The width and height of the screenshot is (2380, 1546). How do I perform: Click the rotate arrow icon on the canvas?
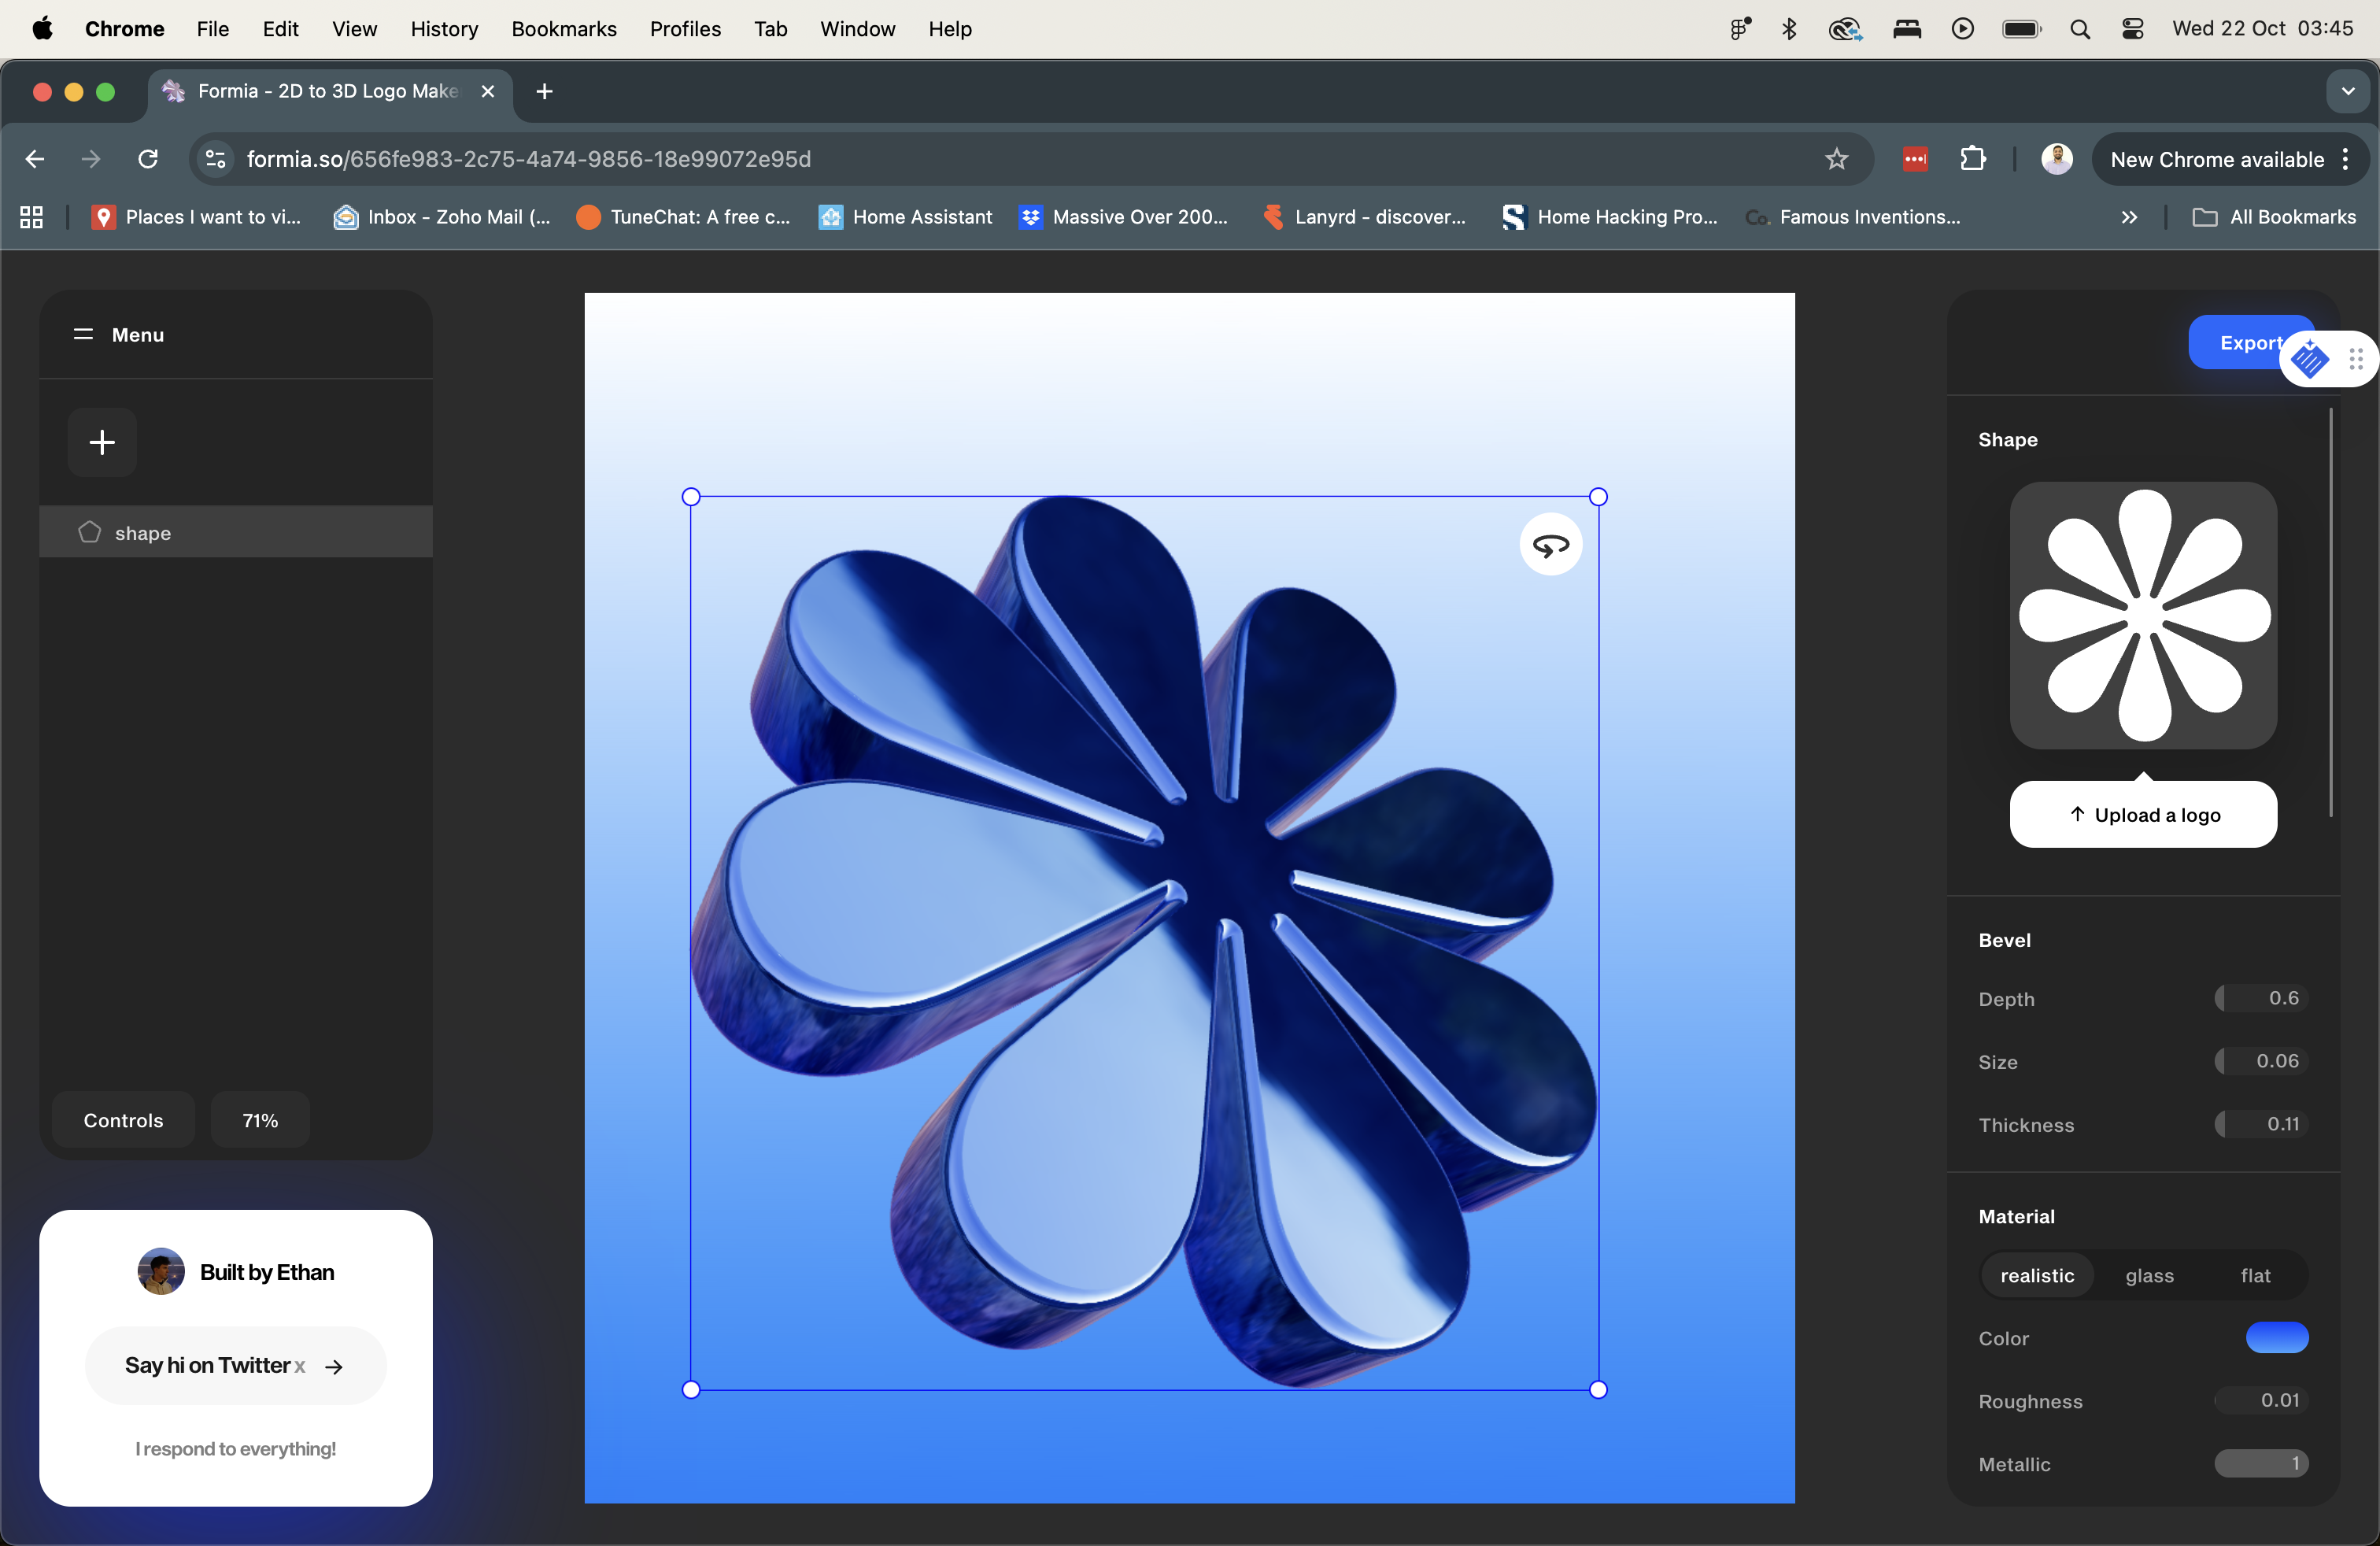pyautogui.click(x=1550, y=545)
